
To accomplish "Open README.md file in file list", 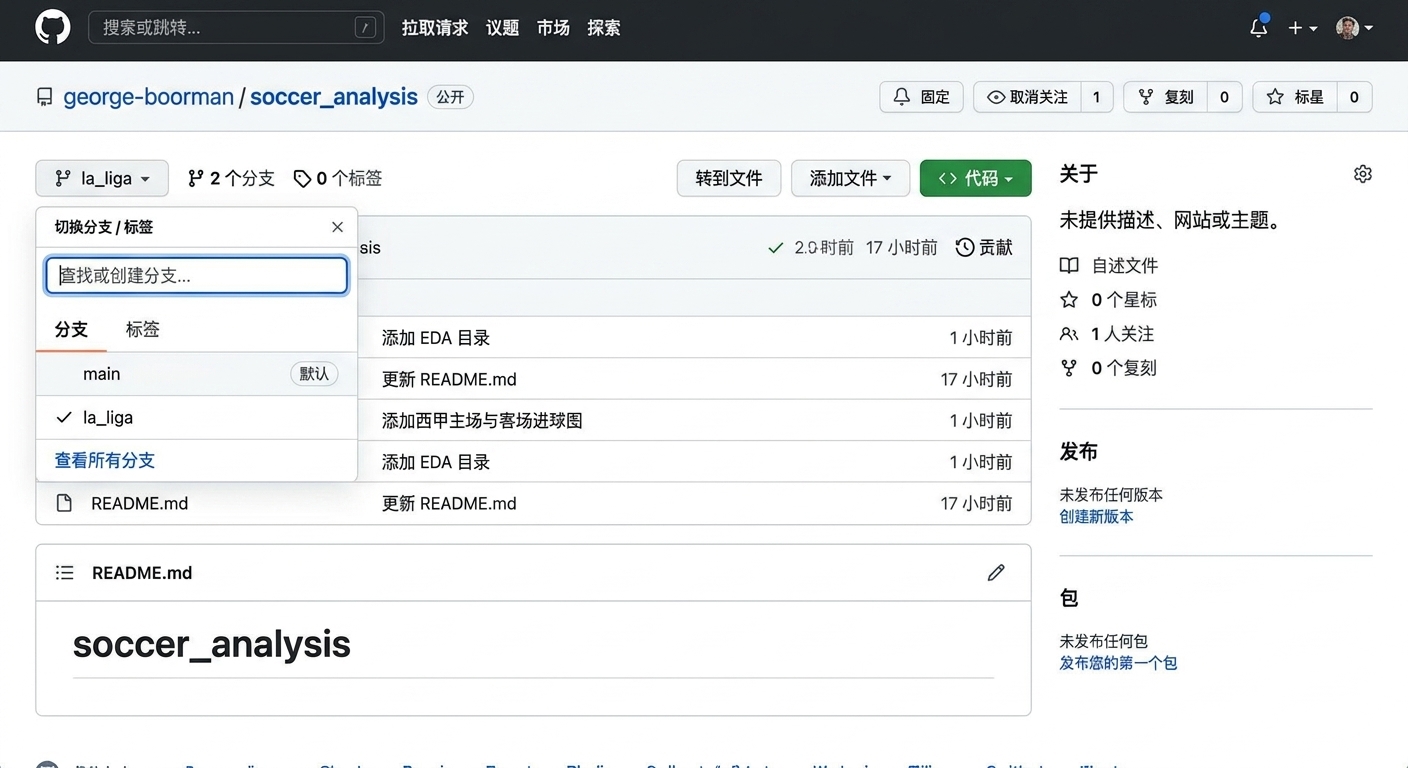I will 140,503.
